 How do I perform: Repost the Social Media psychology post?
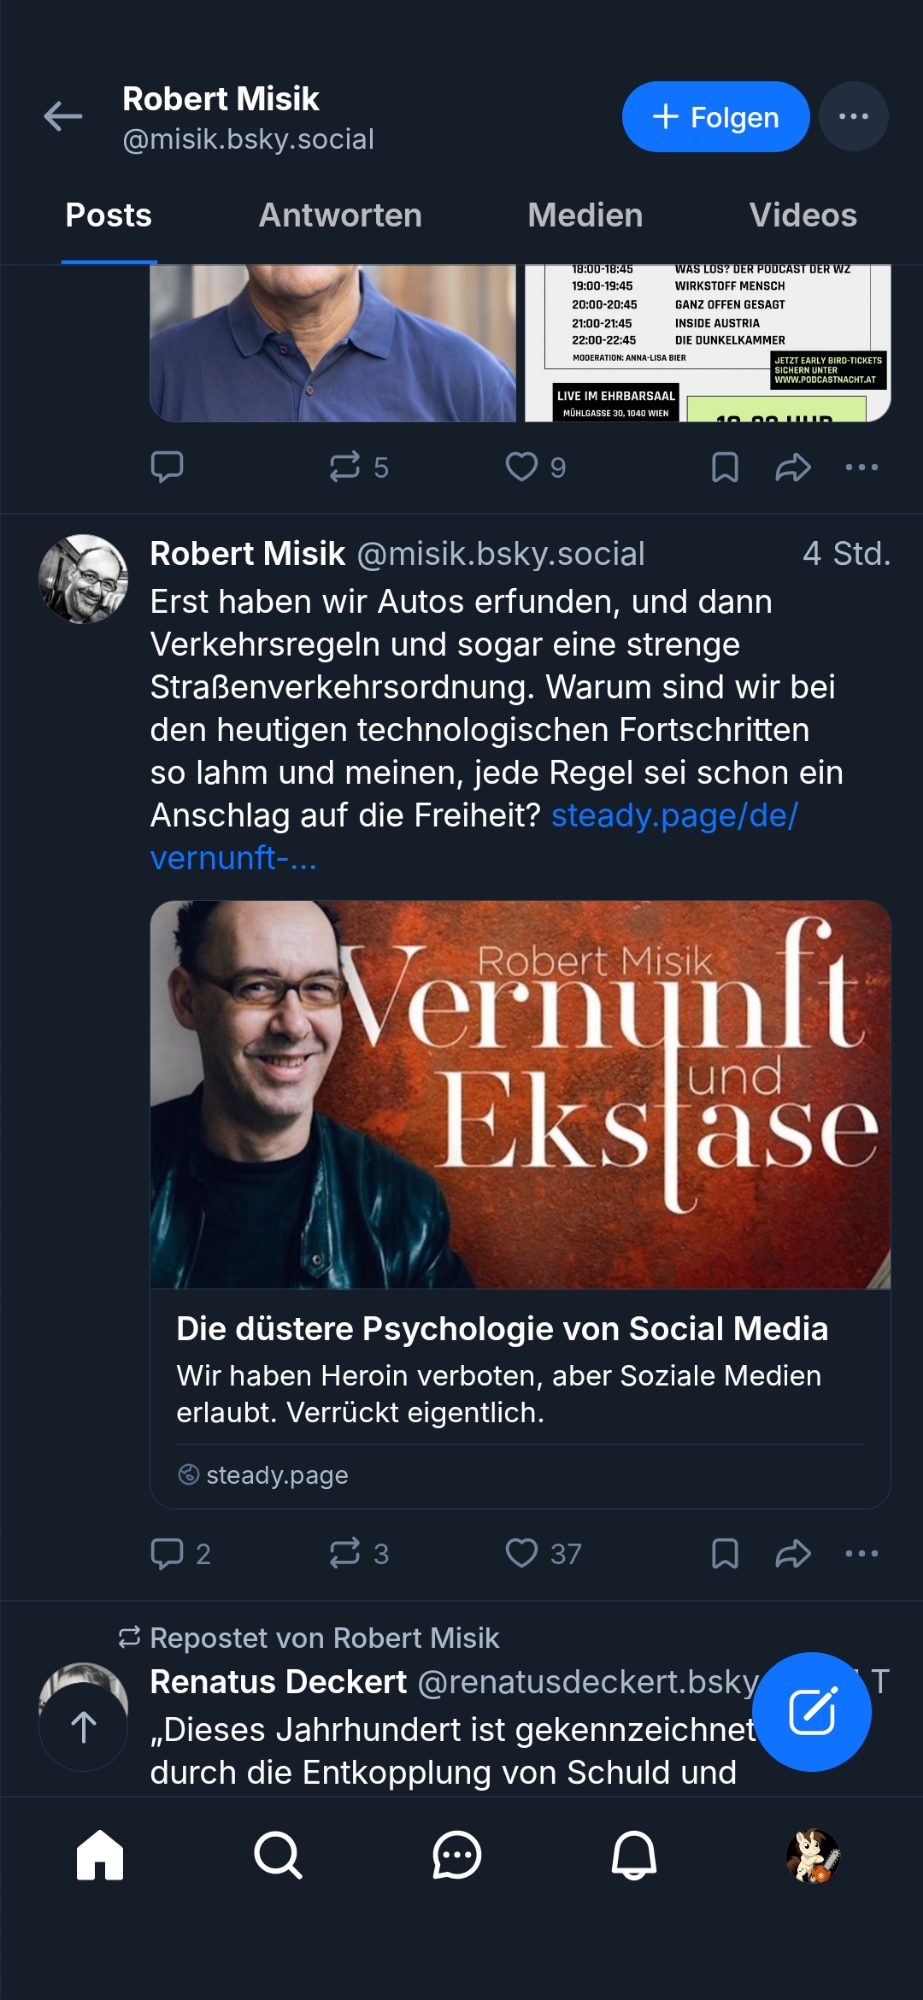345,1553
